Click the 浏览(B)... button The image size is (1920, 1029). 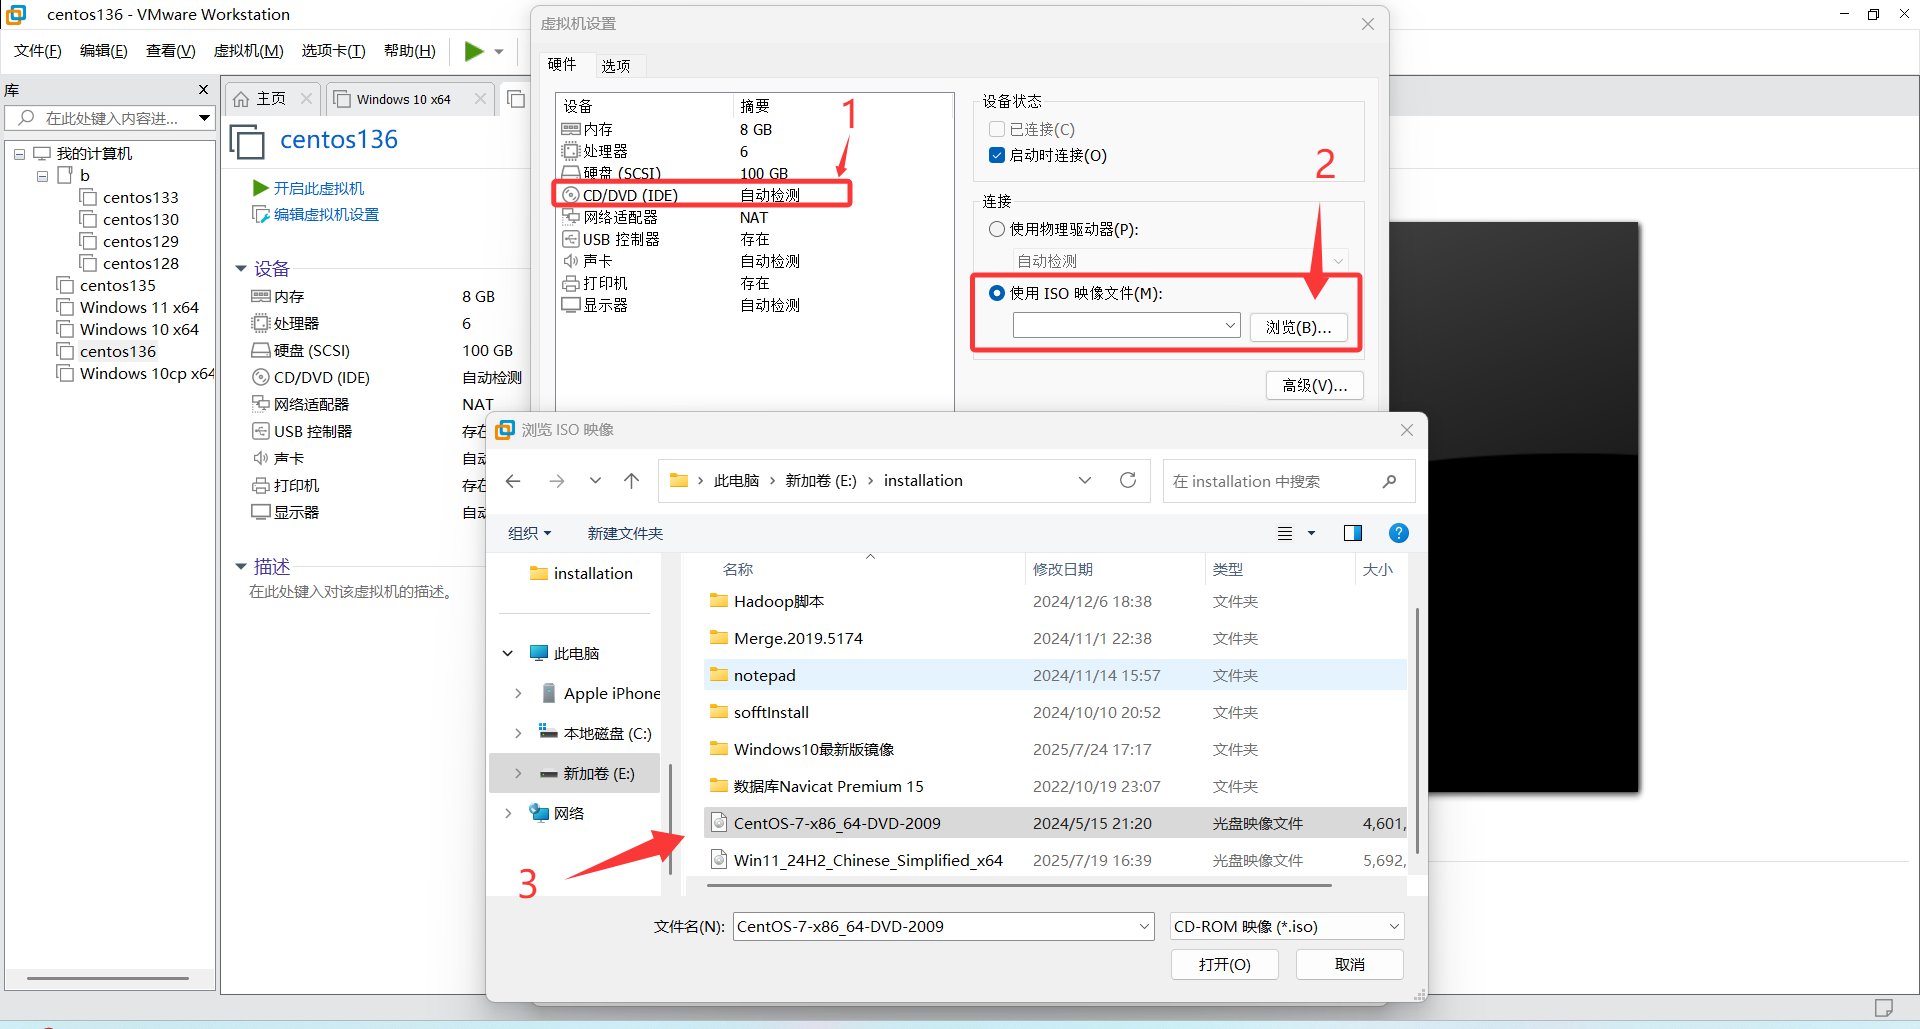coord(1298,327)
